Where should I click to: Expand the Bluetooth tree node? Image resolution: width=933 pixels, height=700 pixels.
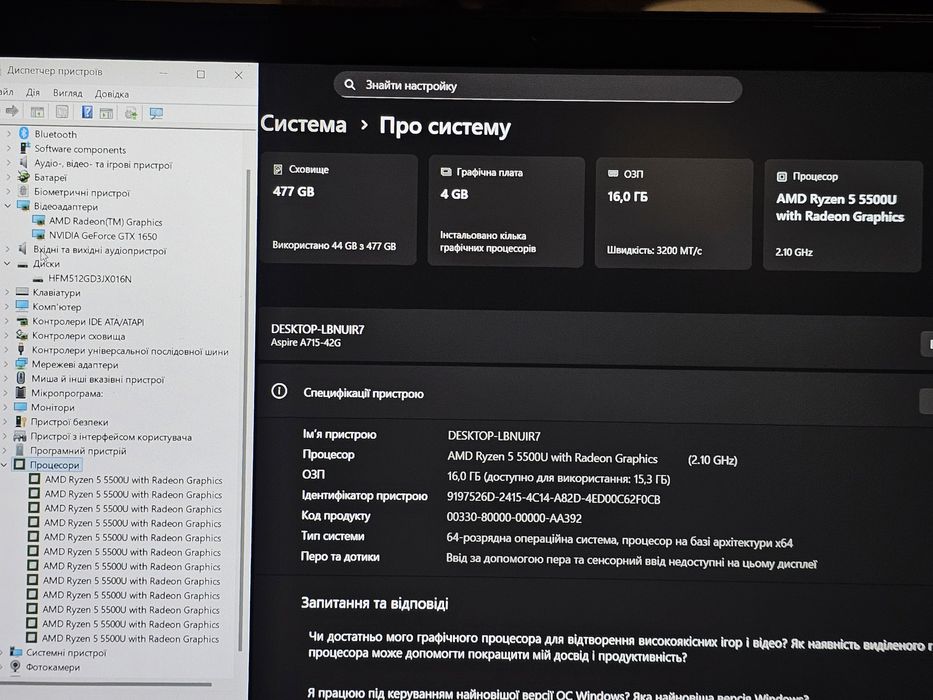(8, 133)
